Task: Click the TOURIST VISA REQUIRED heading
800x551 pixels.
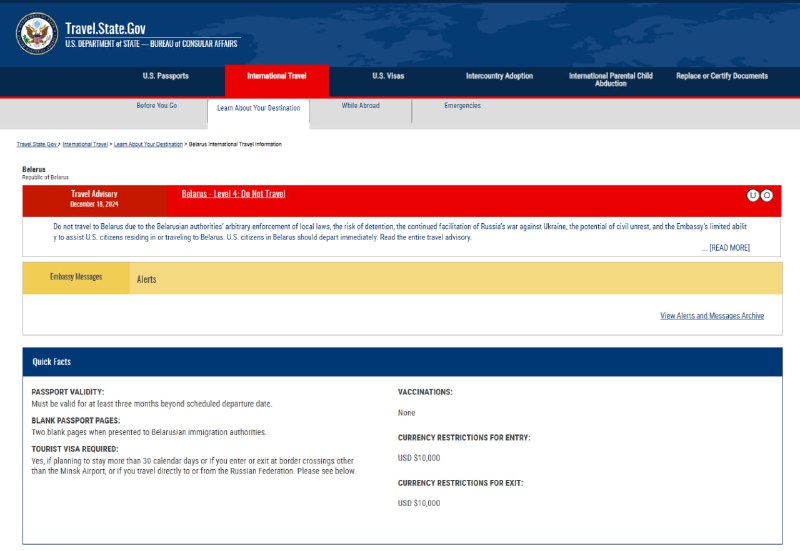Action: 74,449
